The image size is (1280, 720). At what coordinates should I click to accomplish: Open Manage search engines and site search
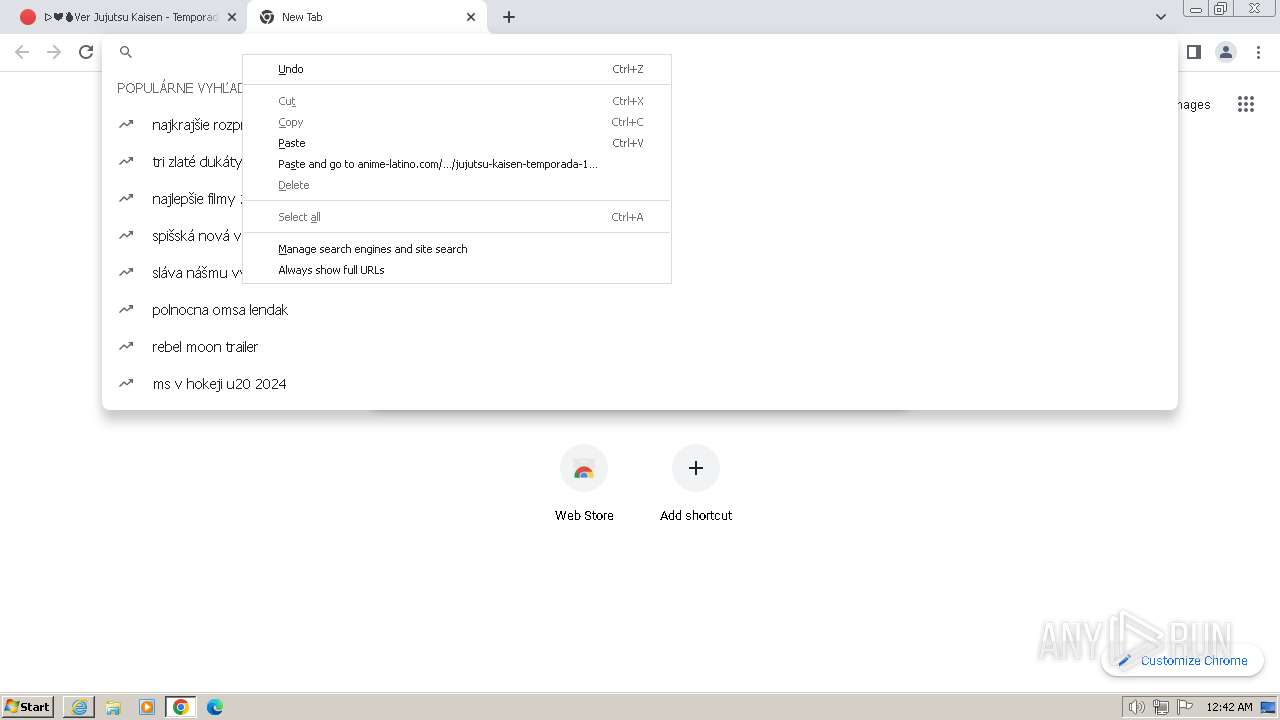click(x=457, y=249)
